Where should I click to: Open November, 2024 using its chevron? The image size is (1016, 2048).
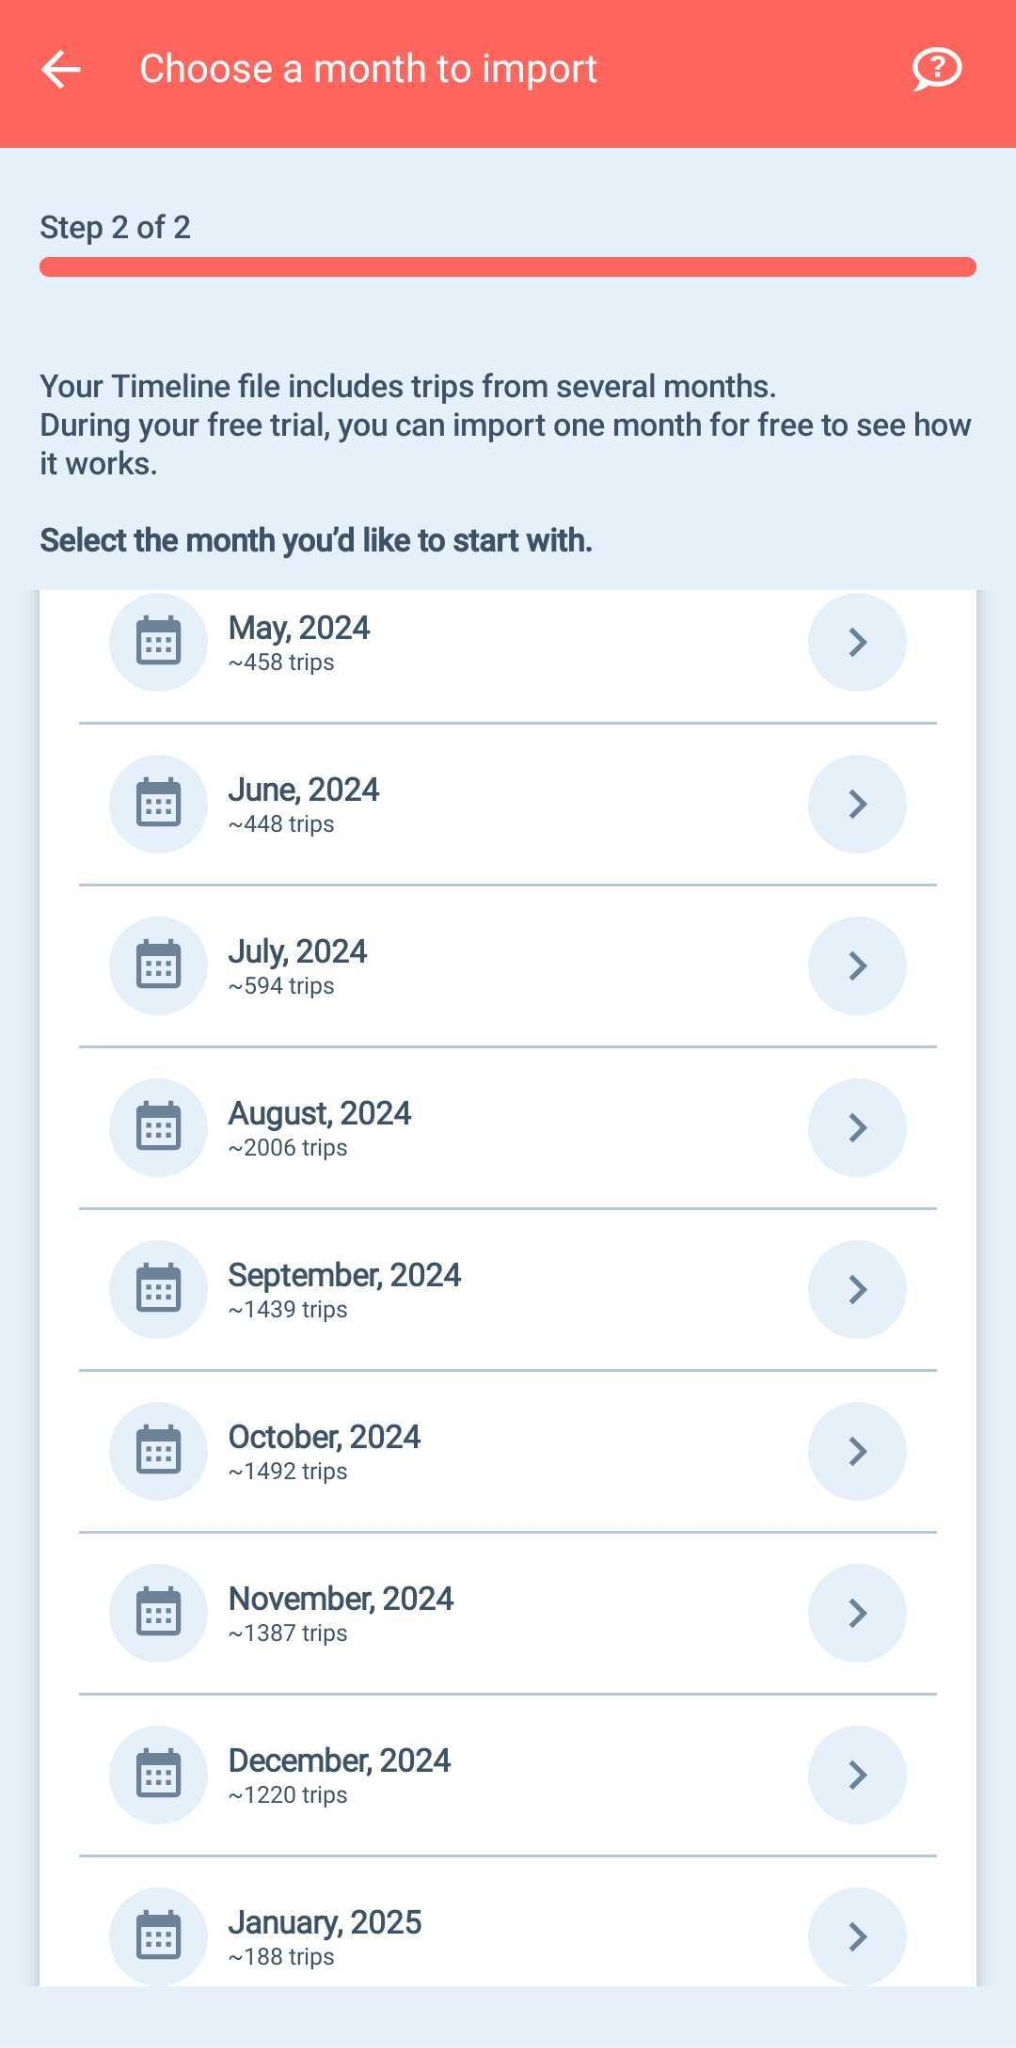point(857,1613)
